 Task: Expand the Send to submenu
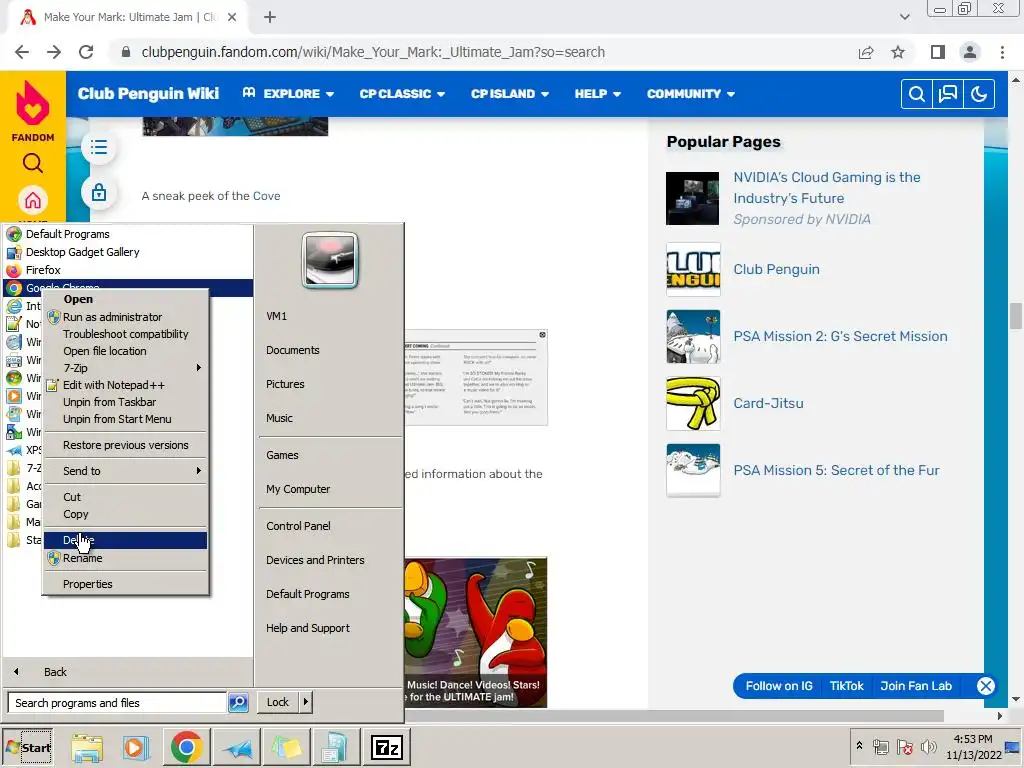pos(125,471)
